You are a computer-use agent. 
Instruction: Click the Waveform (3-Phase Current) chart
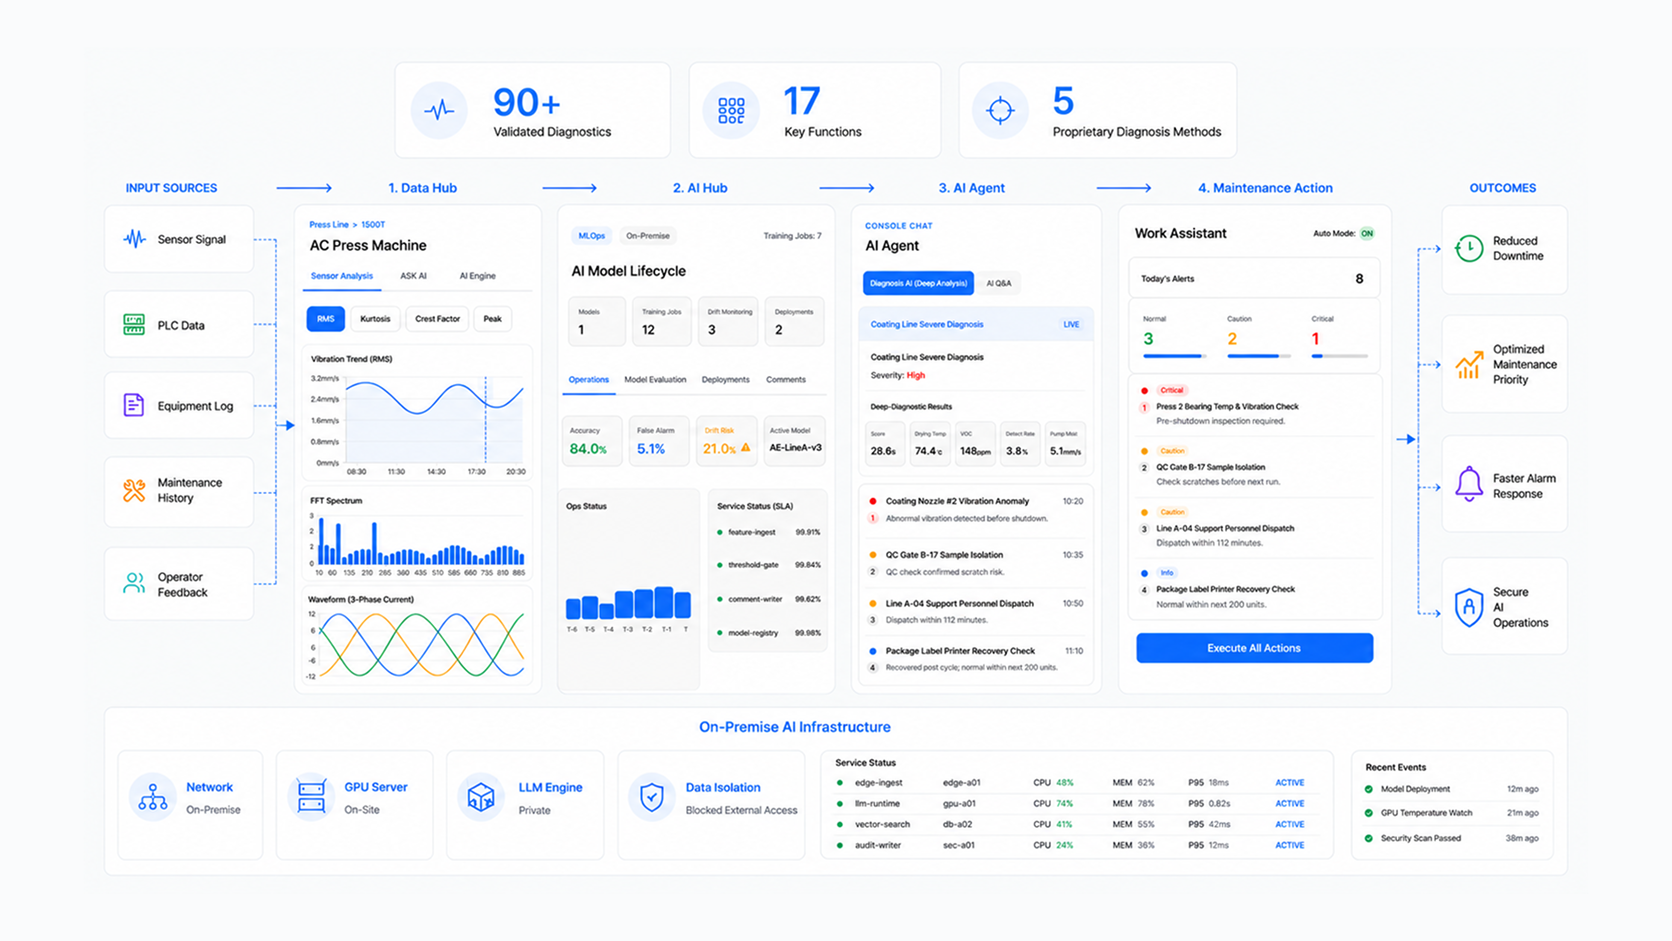[417, 638]
